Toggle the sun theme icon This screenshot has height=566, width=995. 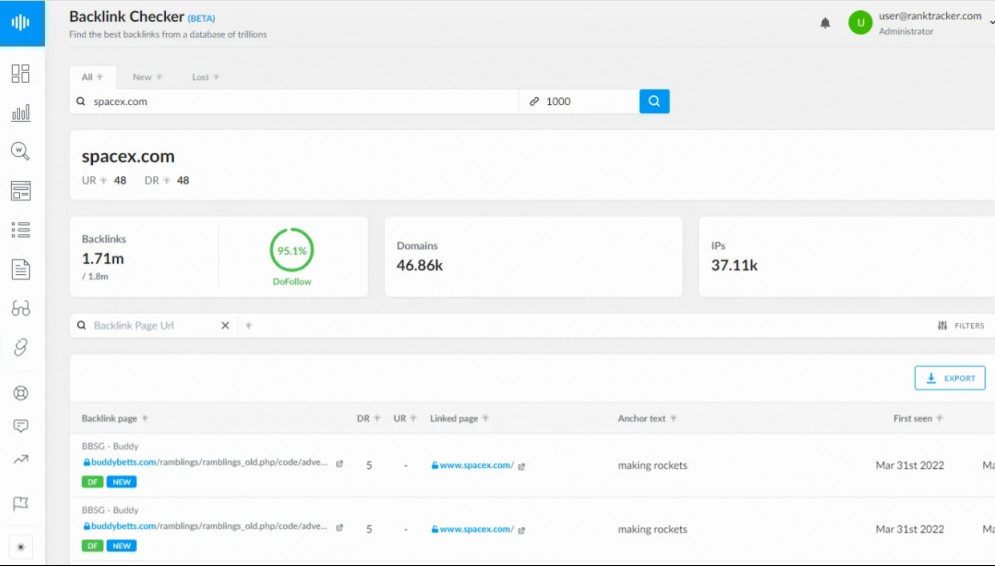(x=20, y=547)
